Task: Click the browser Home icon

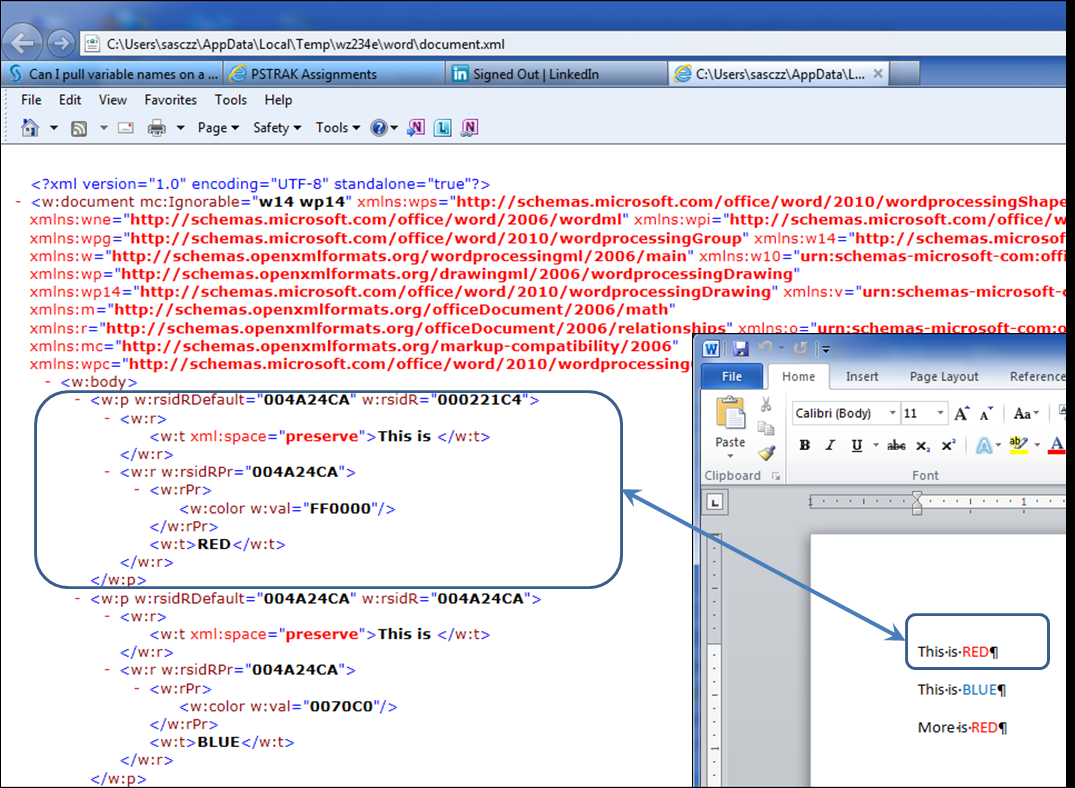Action: [x=30, y=128]
